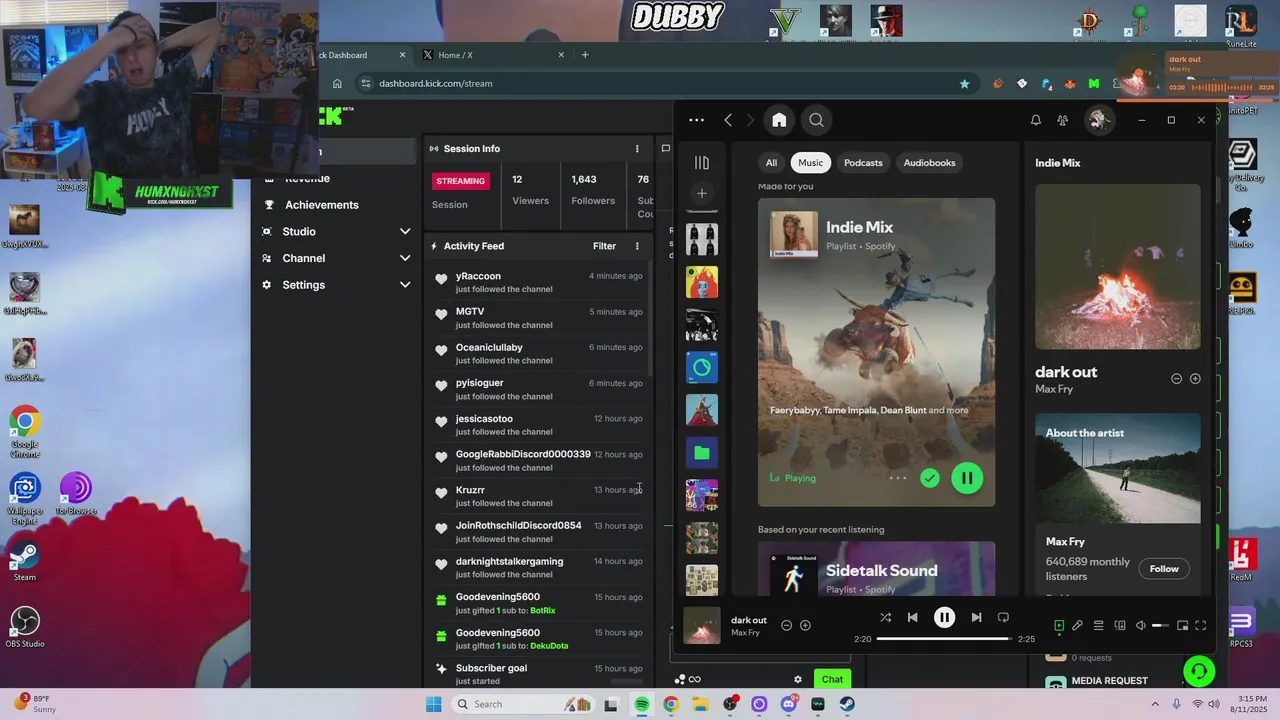This screenshot has height=720, width=1280.
Task: Open 'dark out' album art in side panel
Action: pos(1118,266)
